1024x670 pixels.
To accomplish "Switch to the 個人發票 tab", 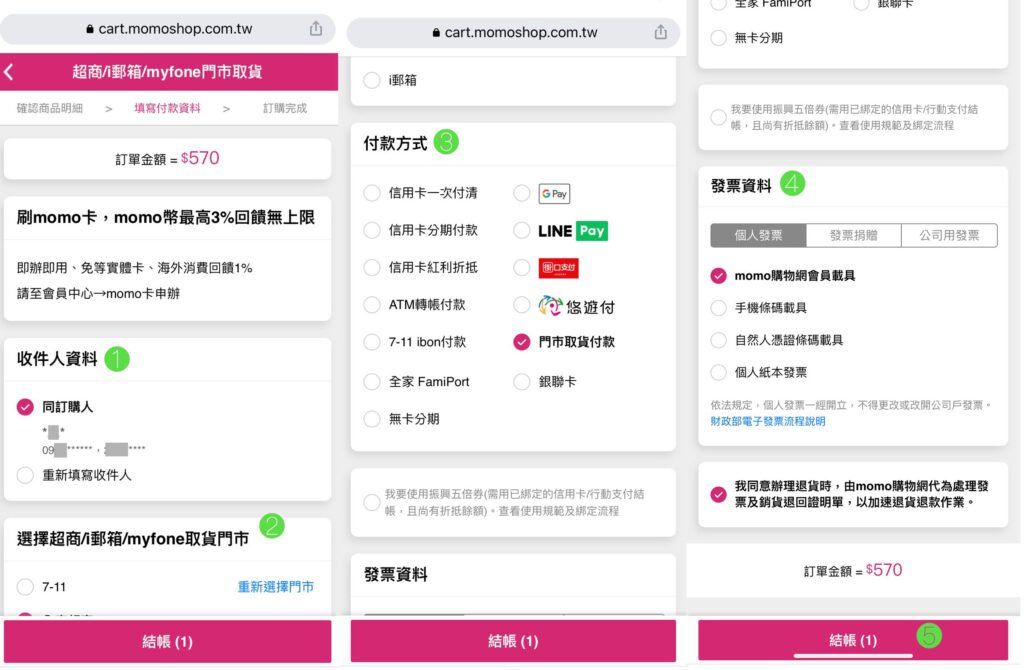I will (x=758, y=235).
